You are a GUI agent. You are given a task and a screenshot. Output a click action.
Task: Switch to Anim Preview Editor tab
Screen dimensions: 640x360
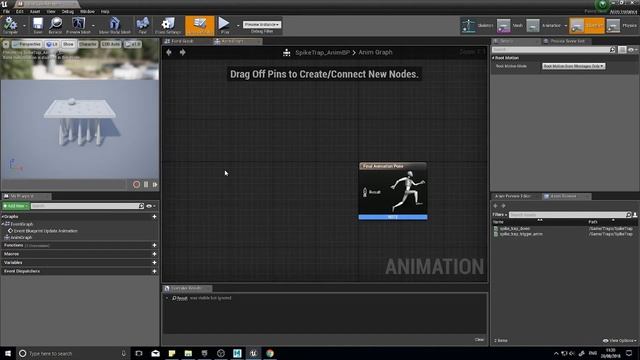pos(513,196)
